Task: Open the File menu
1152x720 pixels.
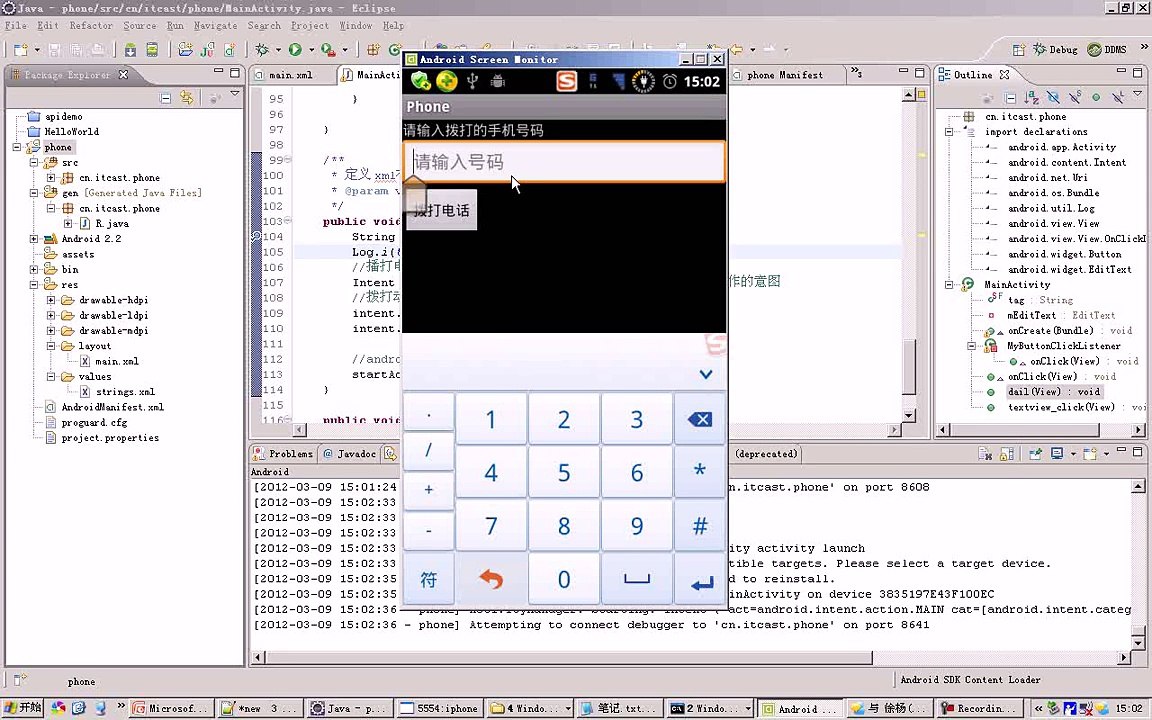Action: pyautogui.click(x=15, y=26)
